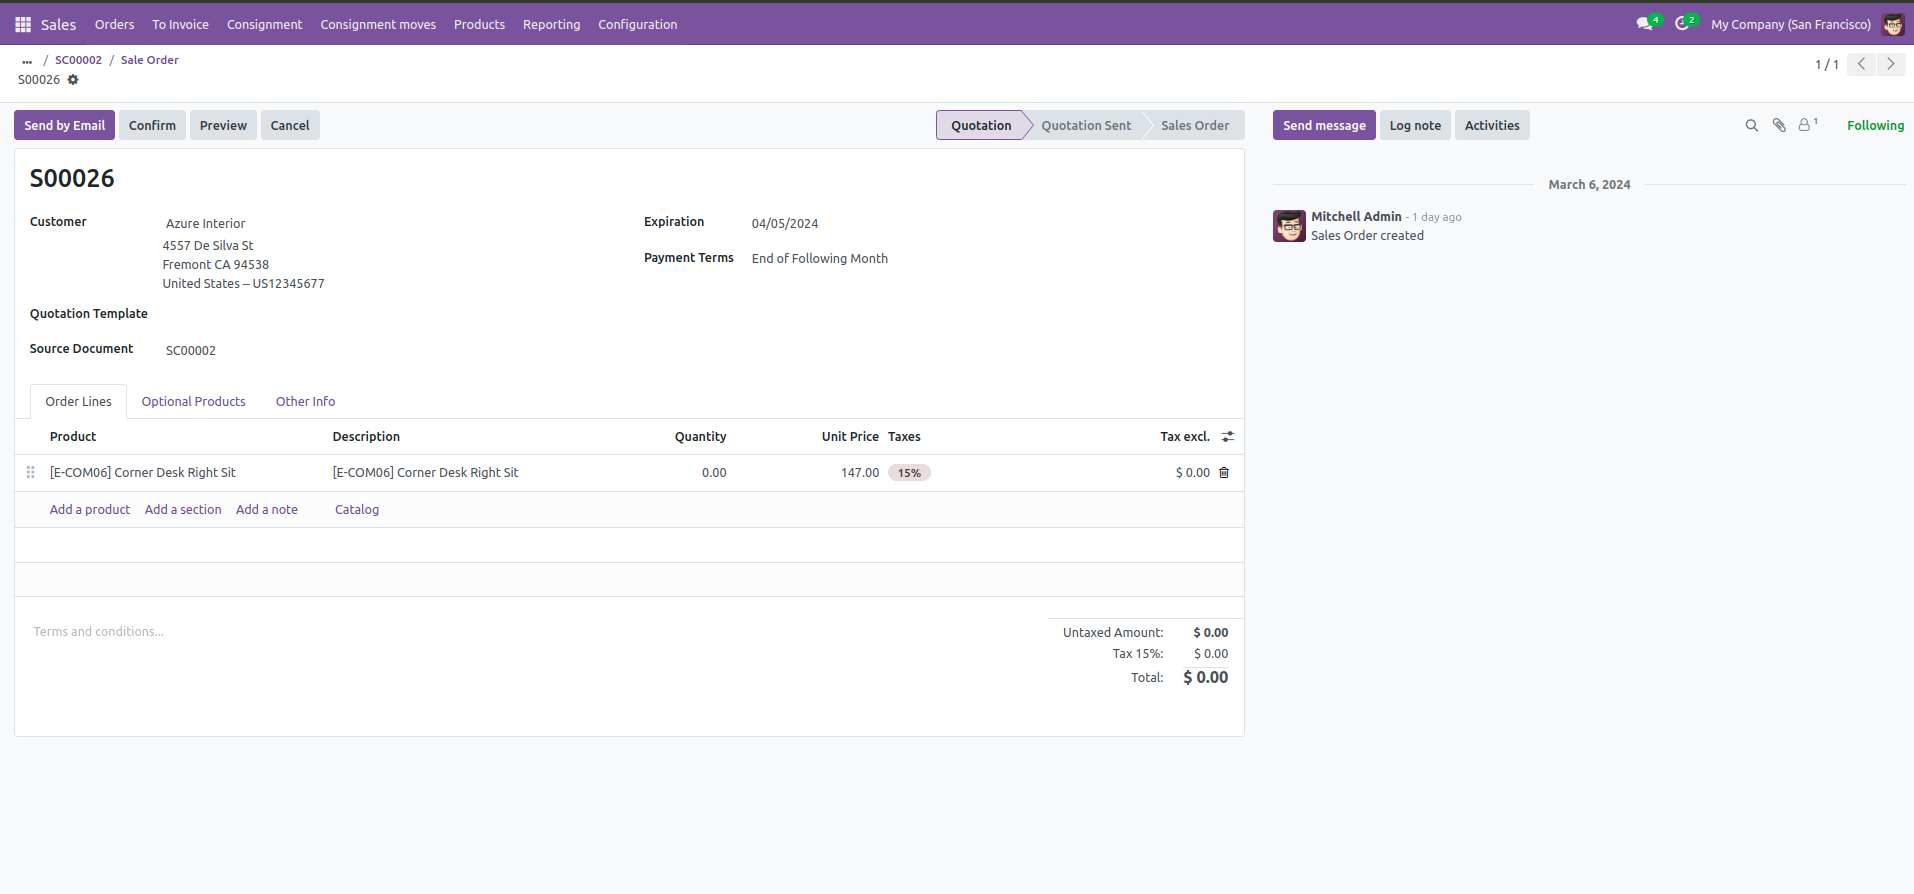This screenshot has width=1914, height=894.
Task: Click the empty Quotation Template field
Action: tap(390, 315)
